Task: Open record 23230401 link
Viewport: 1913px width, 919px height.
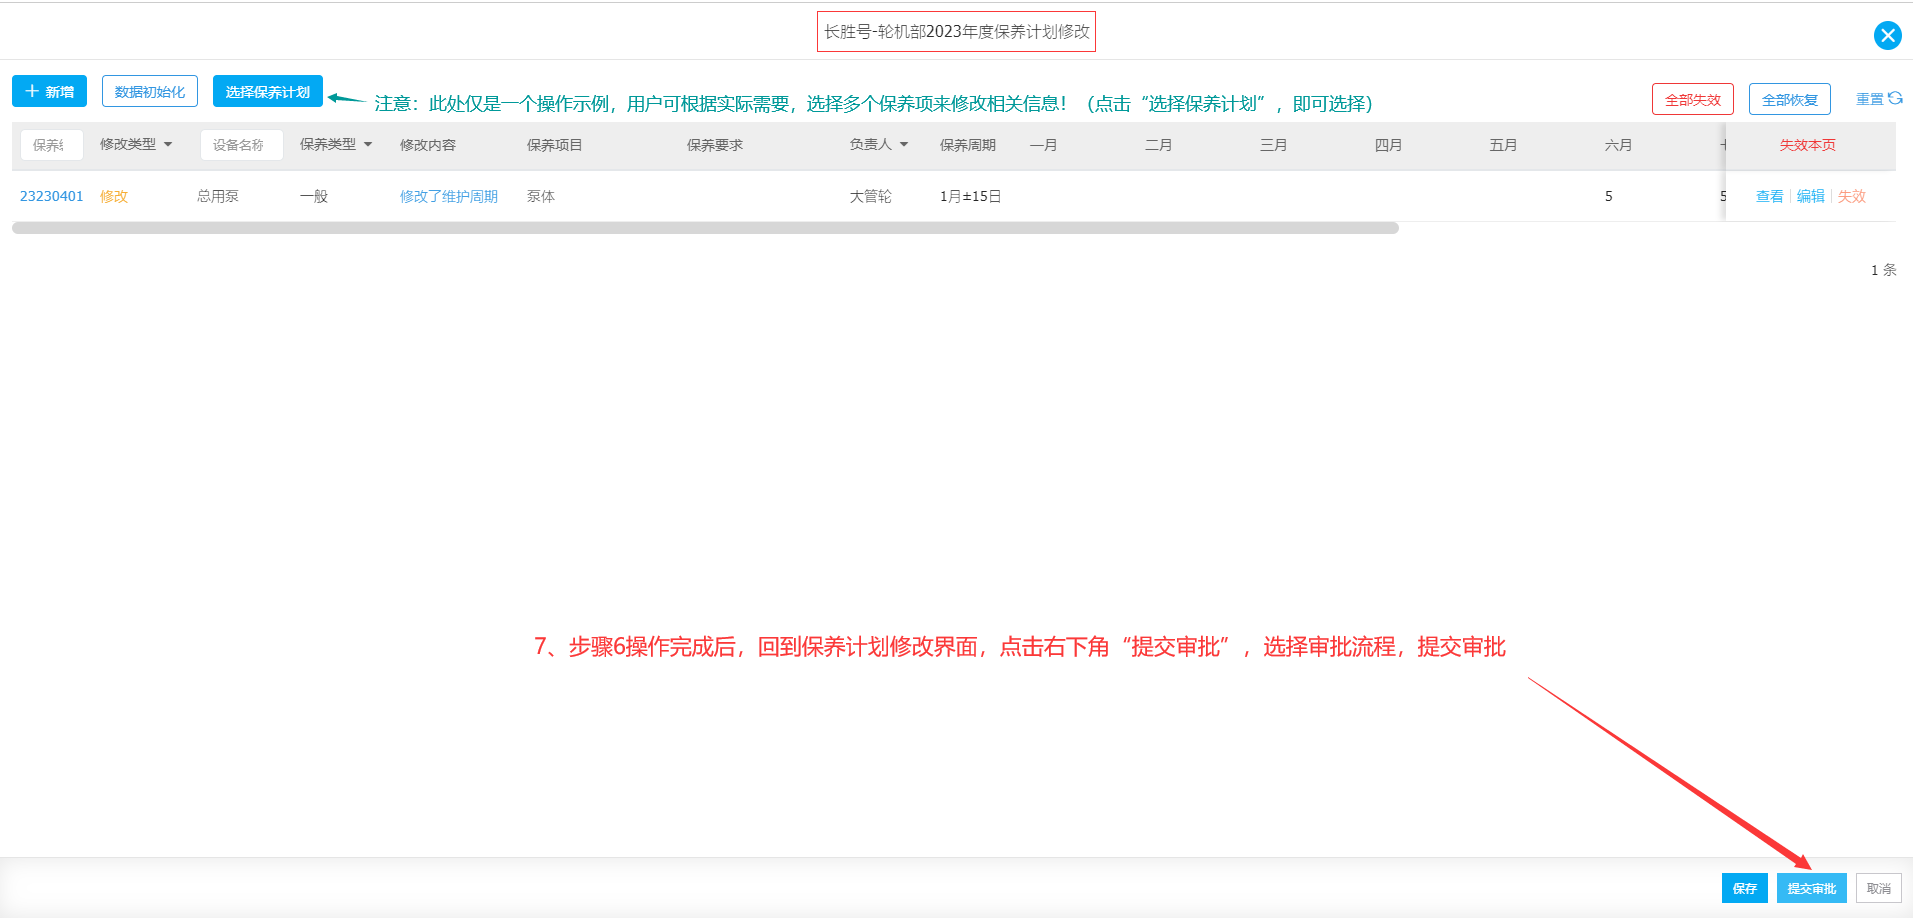Action: [52, 196]
